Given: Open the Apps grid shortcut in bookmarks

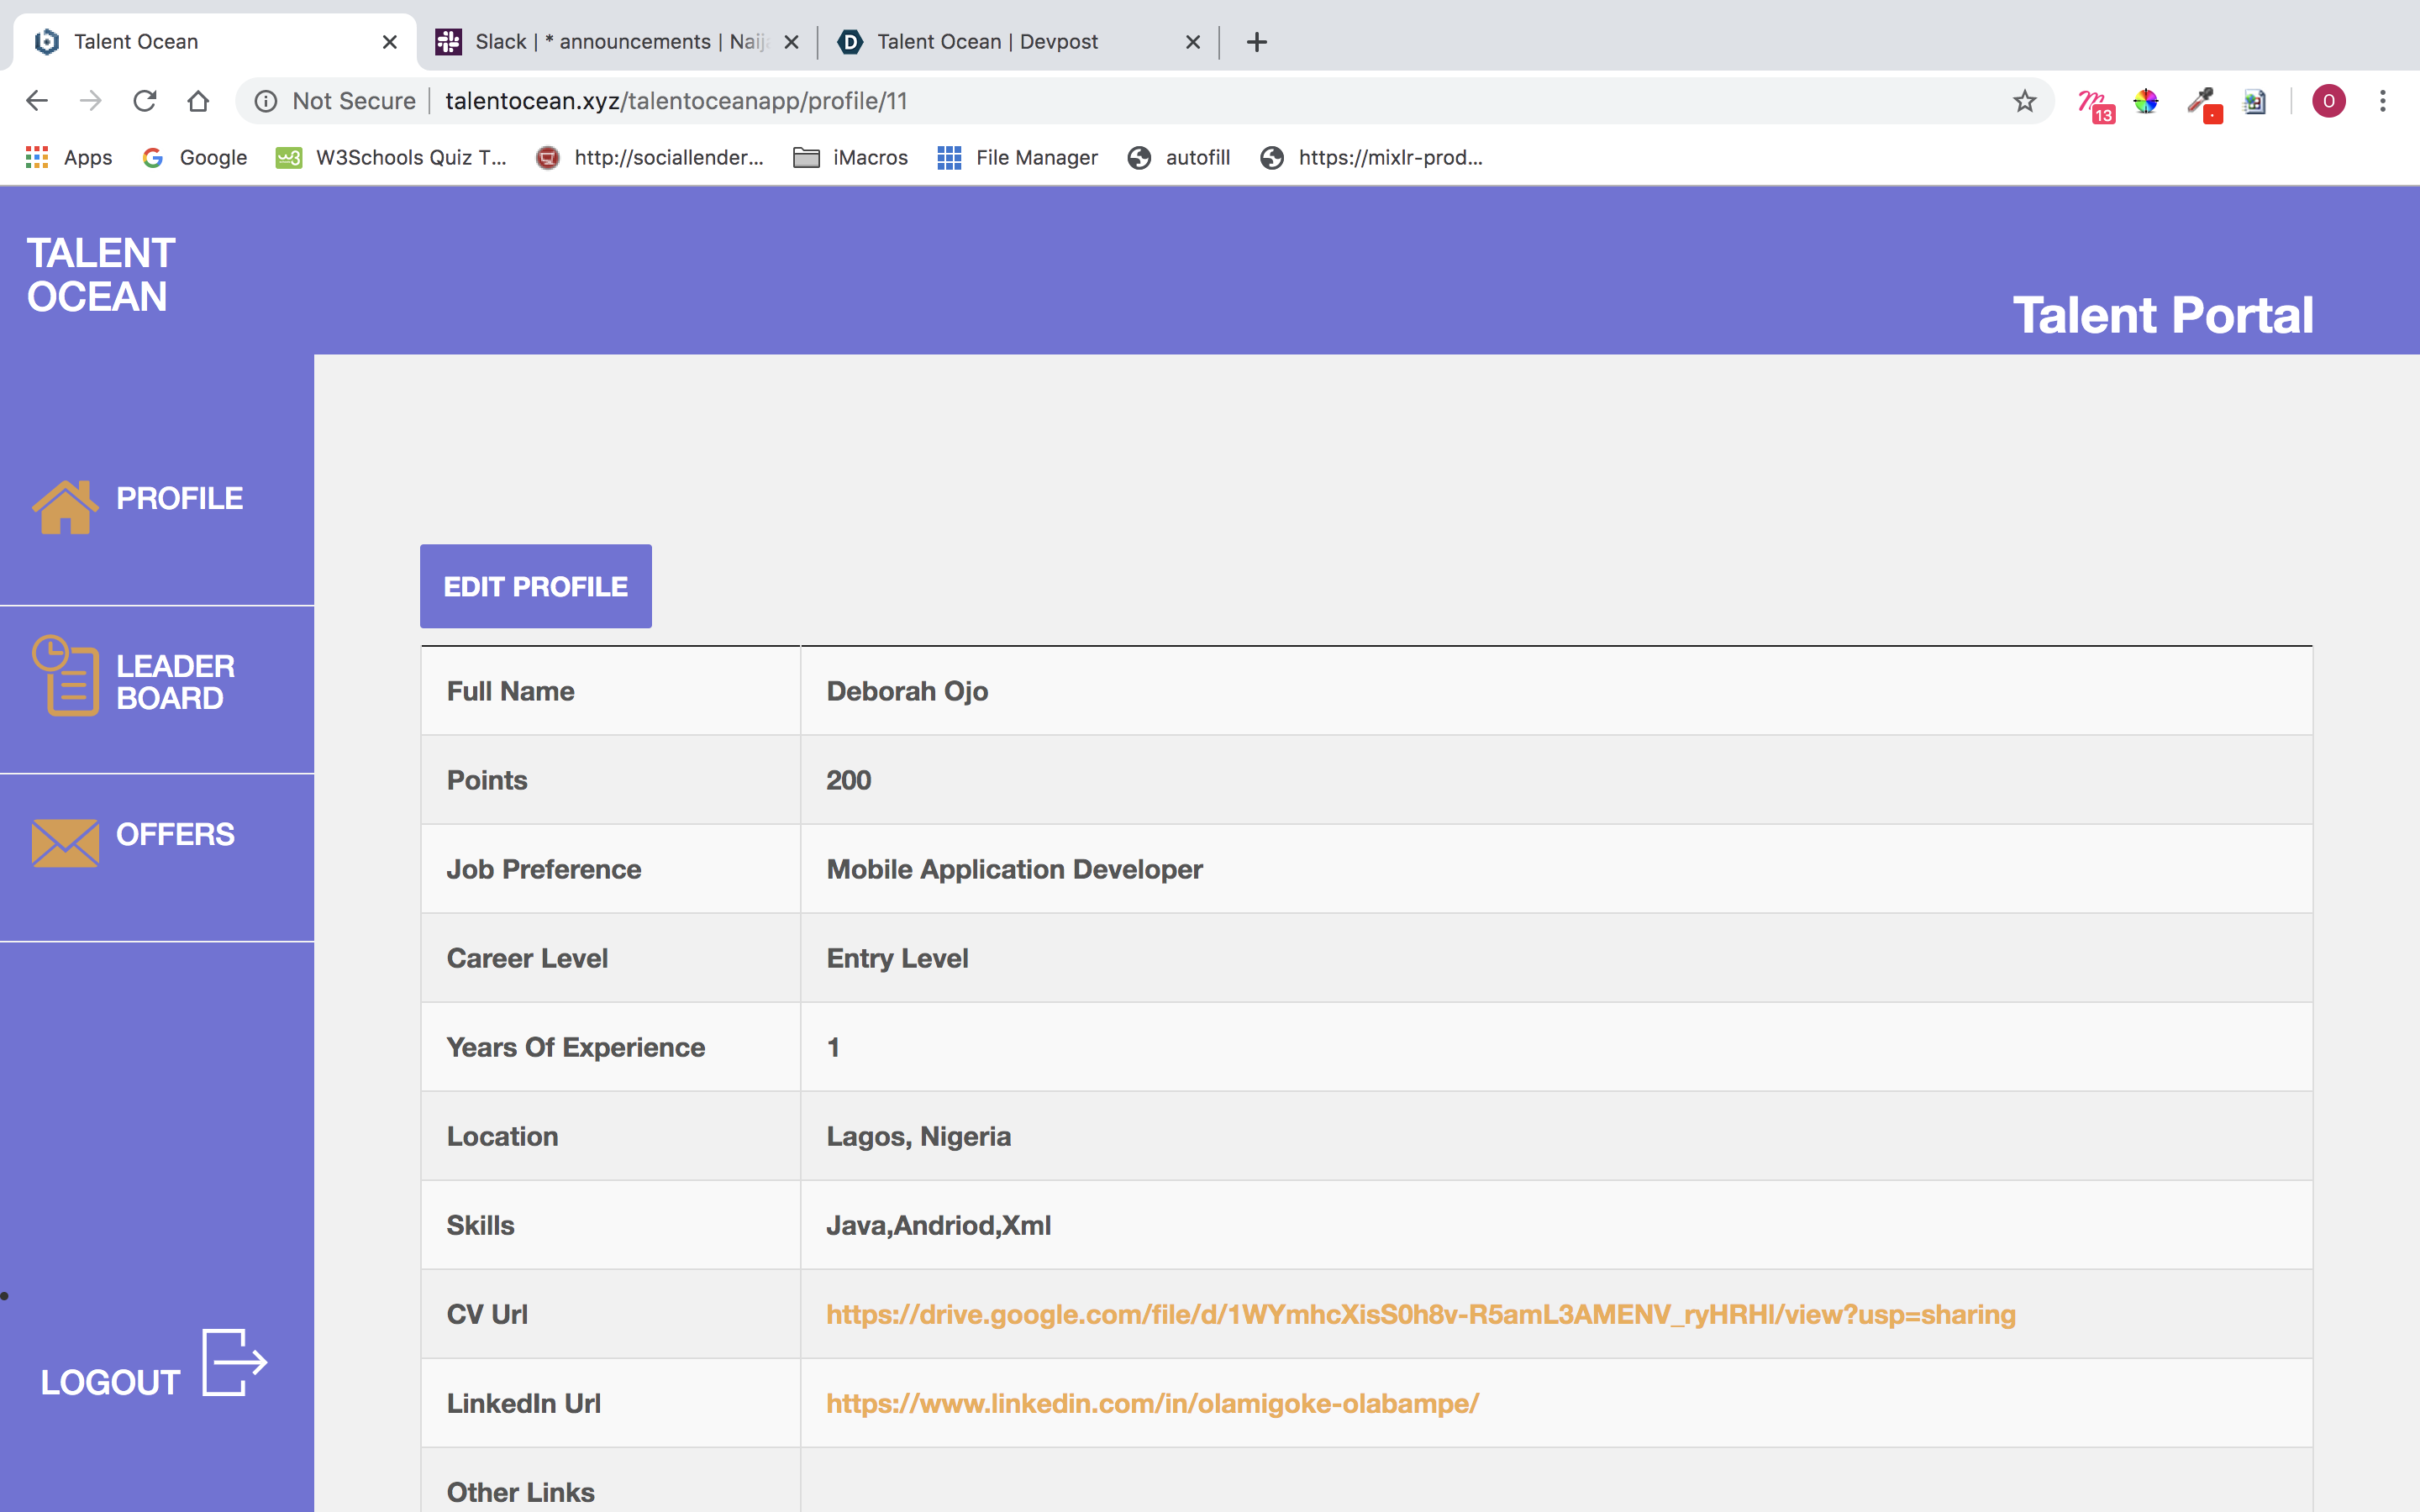Looking at the screenshot, I should pyautogui.click(x=68, y=157).
